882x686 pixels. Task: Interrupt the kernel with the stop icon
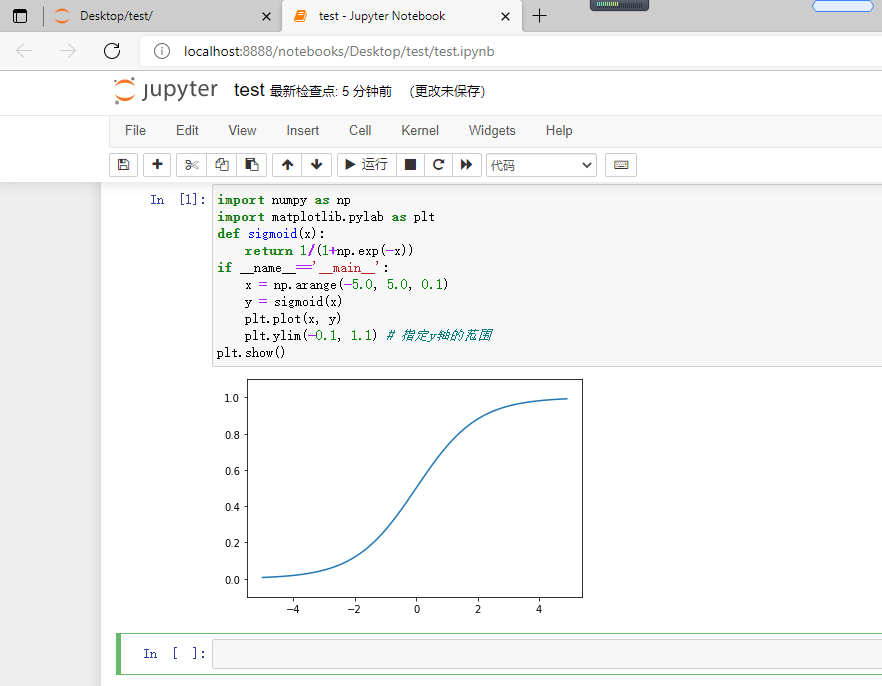411,165
